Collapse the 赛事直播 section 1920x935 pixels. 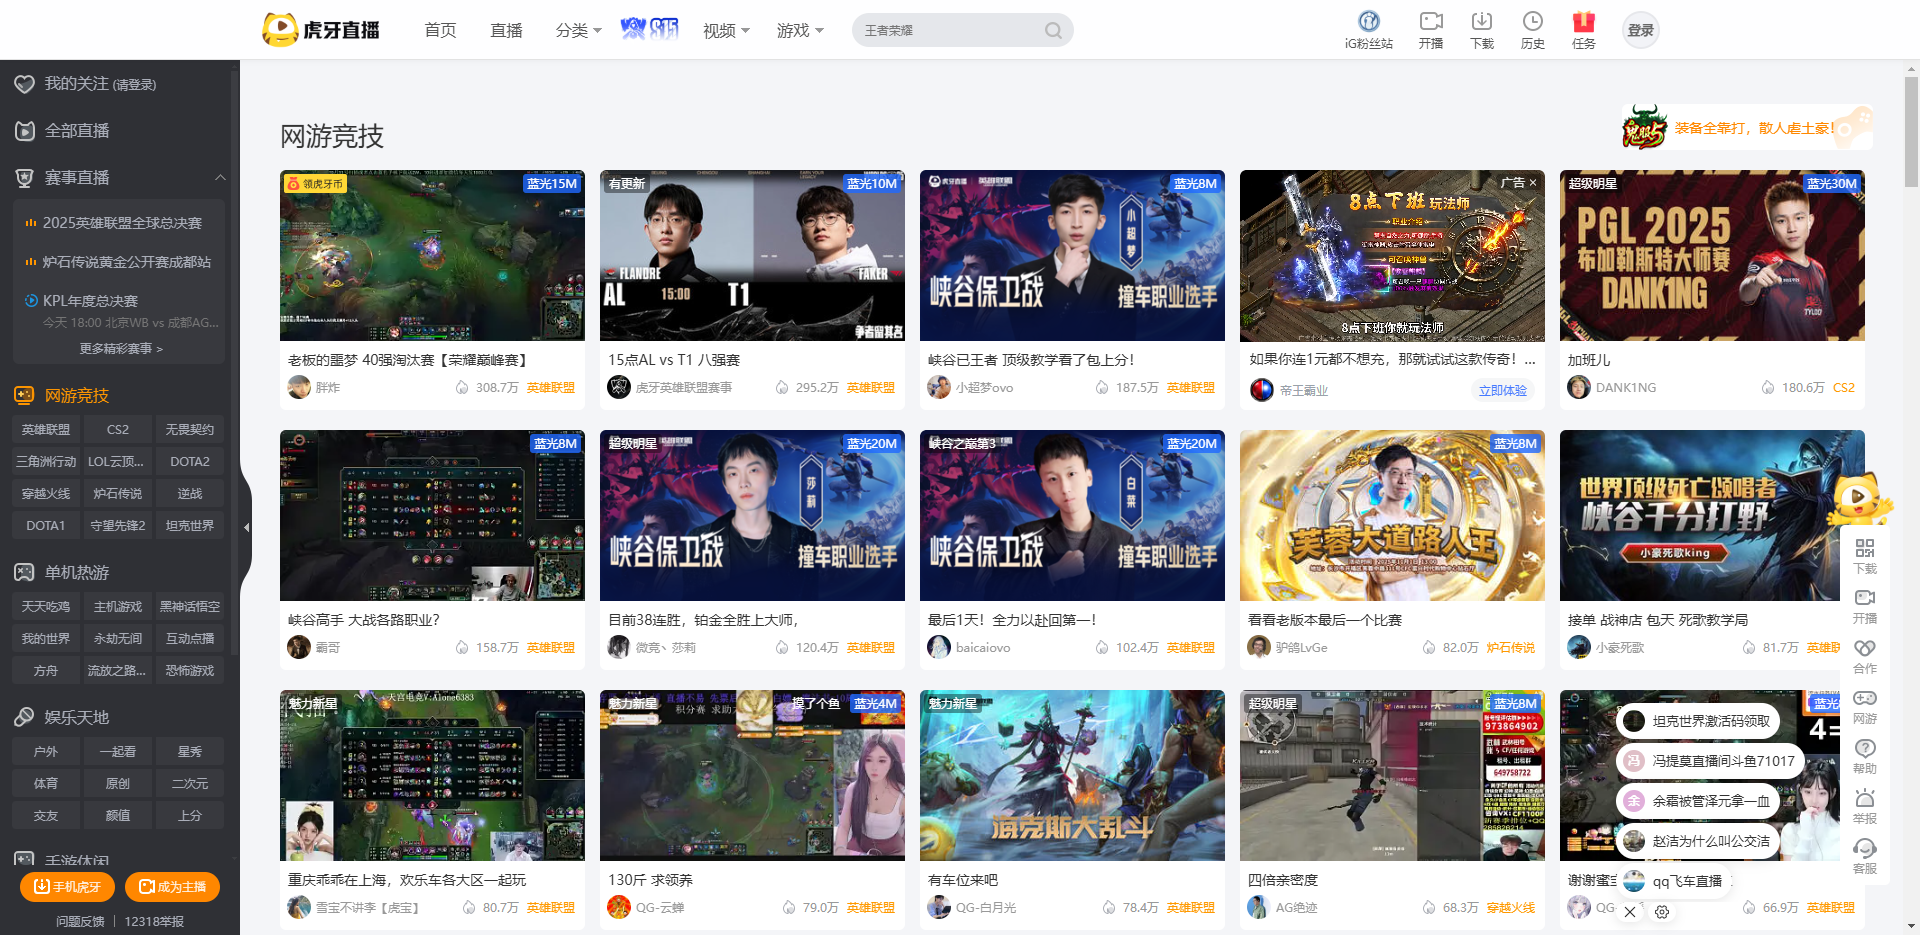pos(220,178)
